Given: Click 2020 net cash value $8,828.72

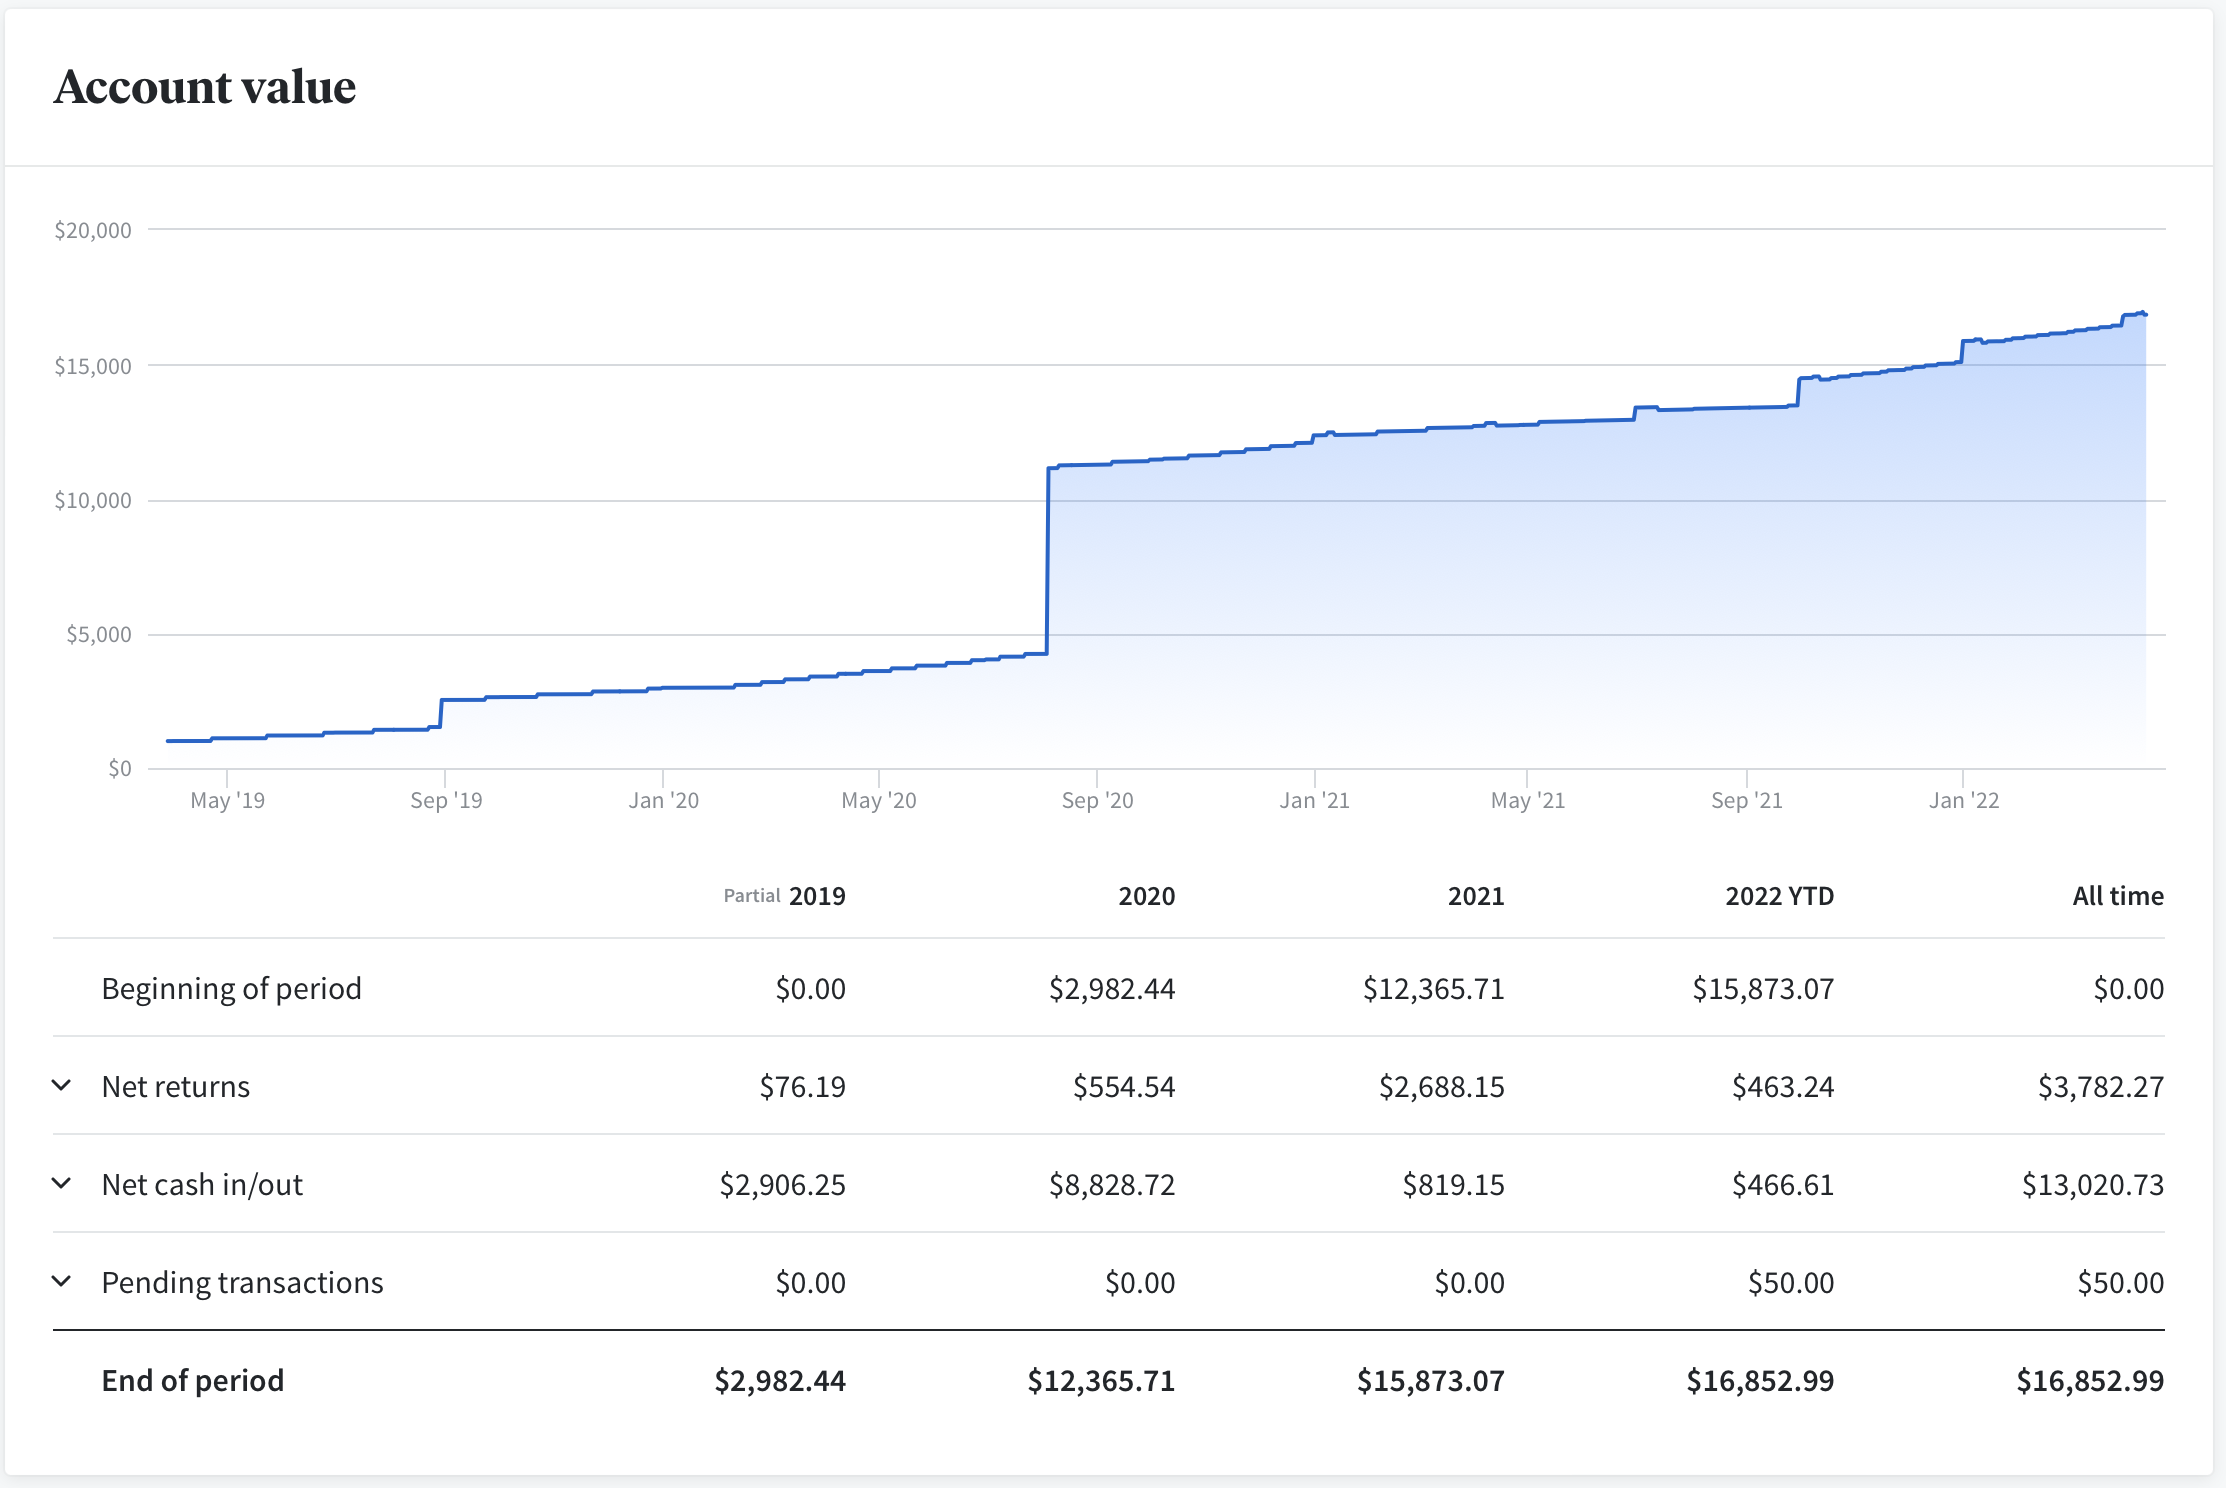Looking at the screenshot, I should [x=1112, y=1184].
